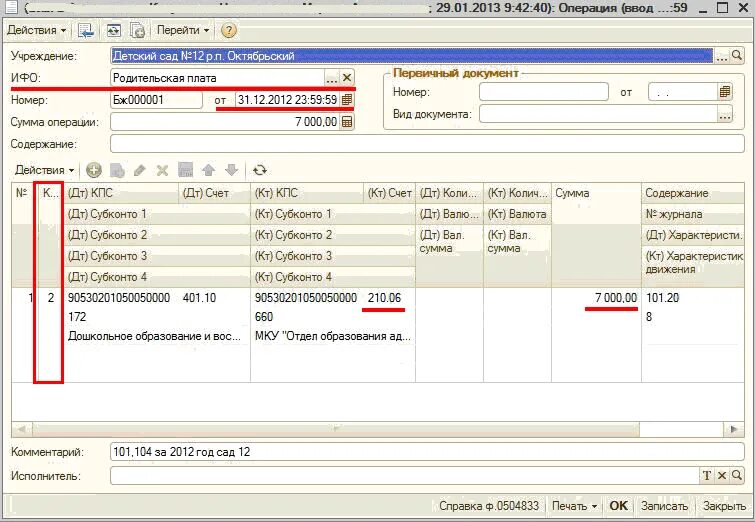Screen dimensions: 755x522
Task: Click the Закрыть button
Action: tap(724, 506)
